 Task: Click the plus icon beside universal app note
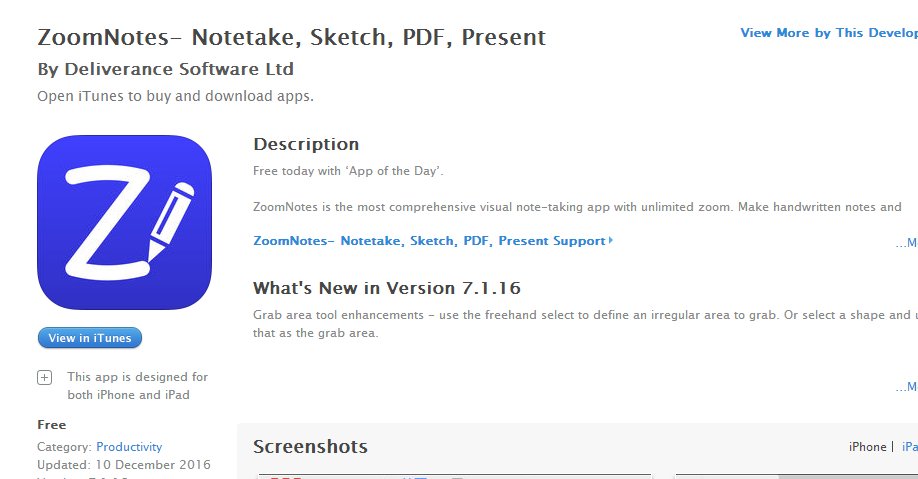44,378
